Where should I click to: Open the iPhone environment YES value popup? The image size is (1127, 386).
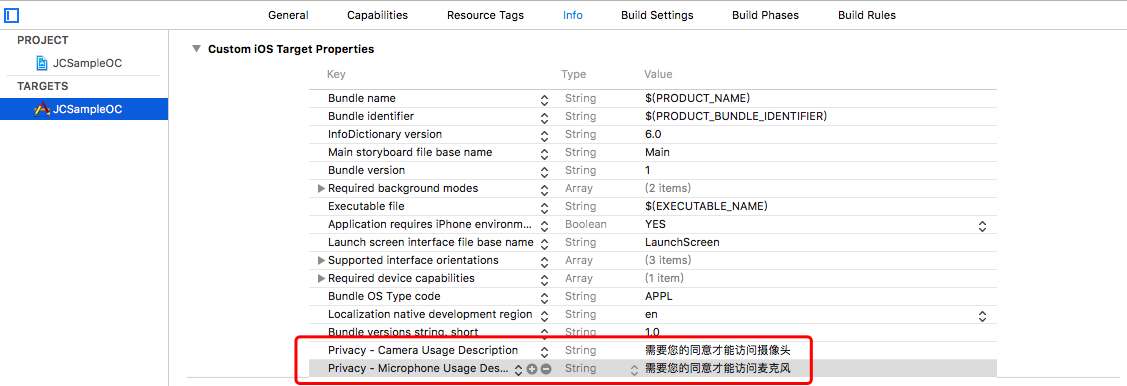click(982, 225)
